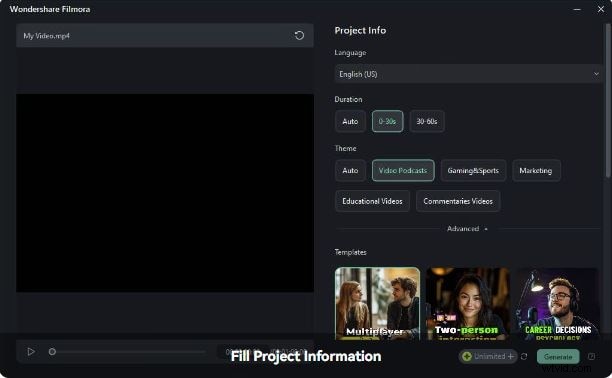Open the Language dropdown showing English (US)
Image resolution: width=612 pixels, height=378 pixels.
point(468,74)
